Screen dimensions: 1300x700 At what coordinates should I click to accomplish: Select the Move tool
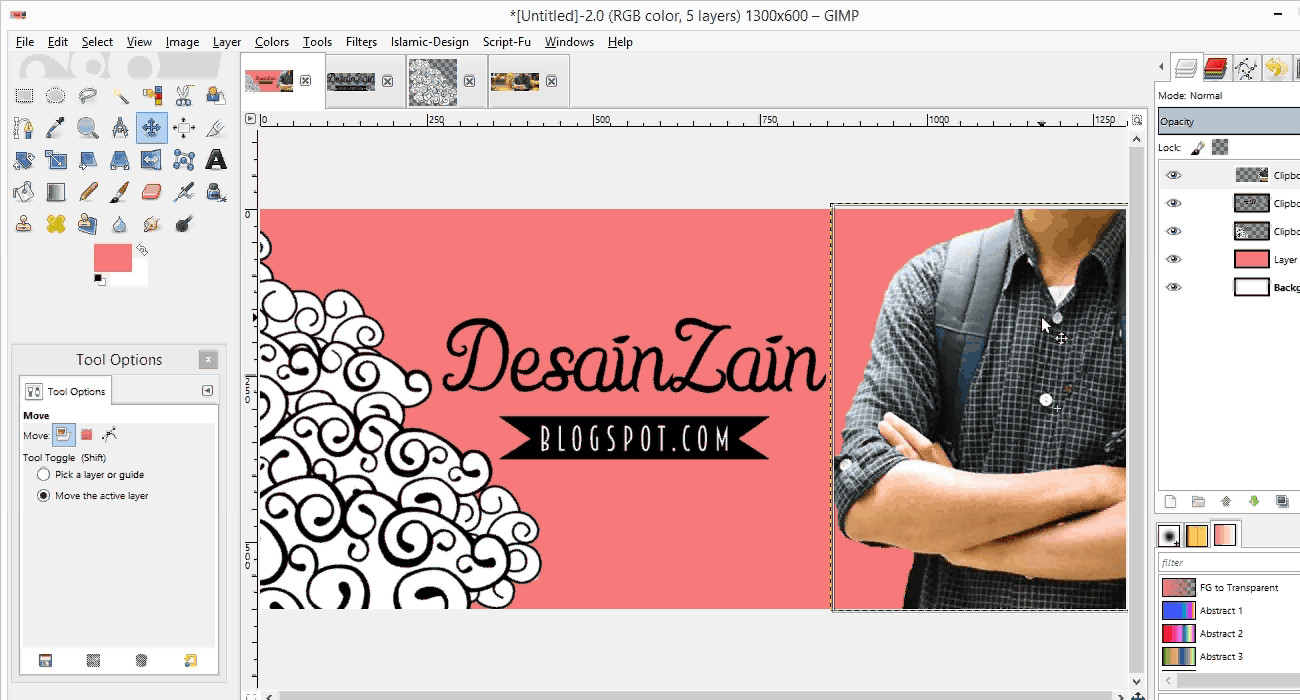tap(152, 128)
